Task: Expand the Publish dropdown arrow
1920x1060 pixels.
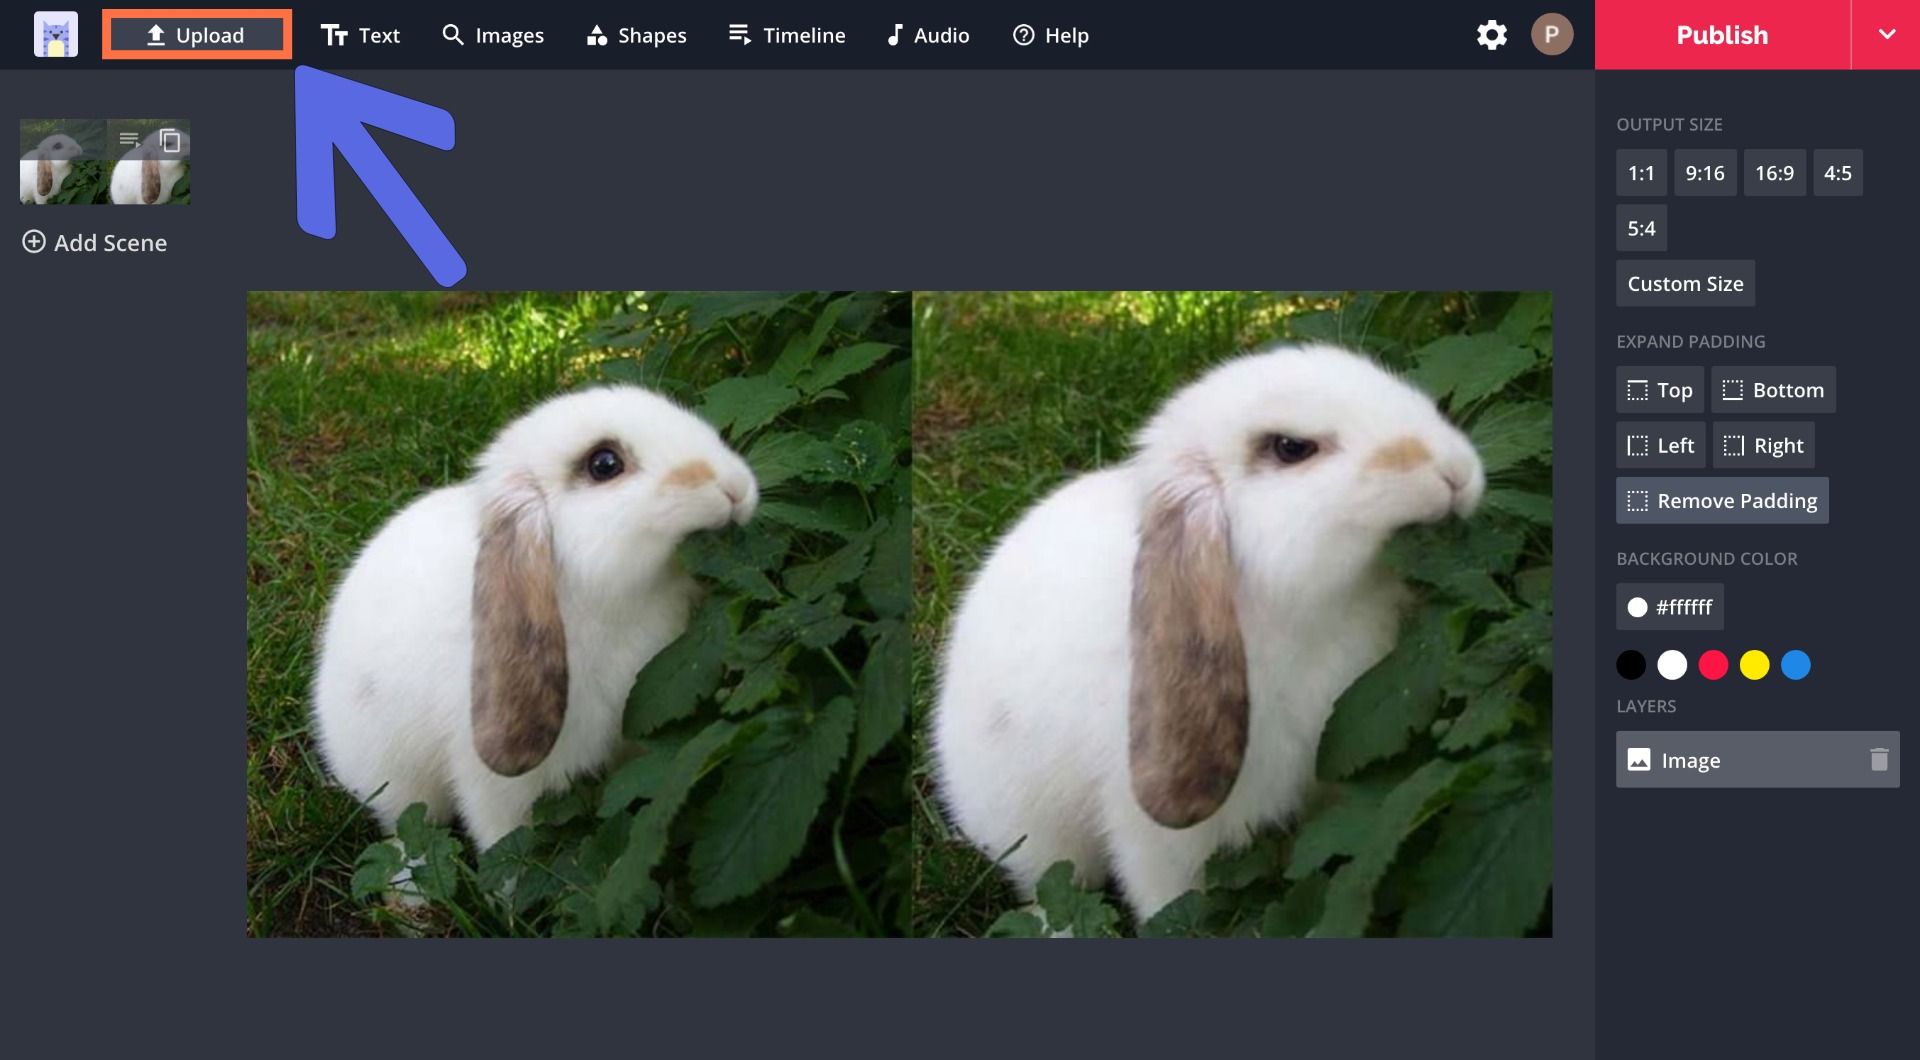Action: point(1886,35)
